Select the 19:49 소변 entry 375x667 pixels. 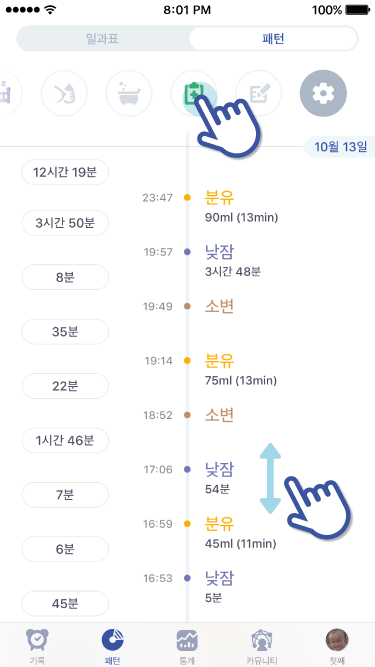189,306
